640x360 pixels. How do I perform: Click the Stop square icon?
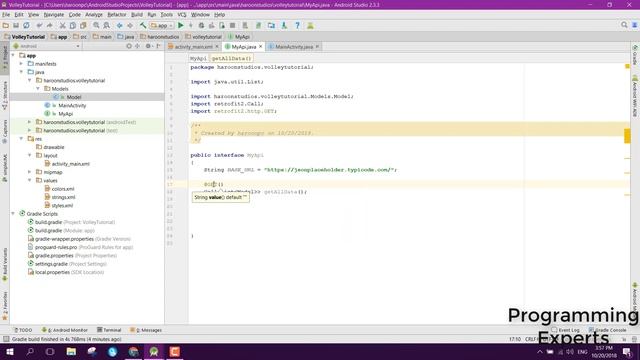(232, 25)
